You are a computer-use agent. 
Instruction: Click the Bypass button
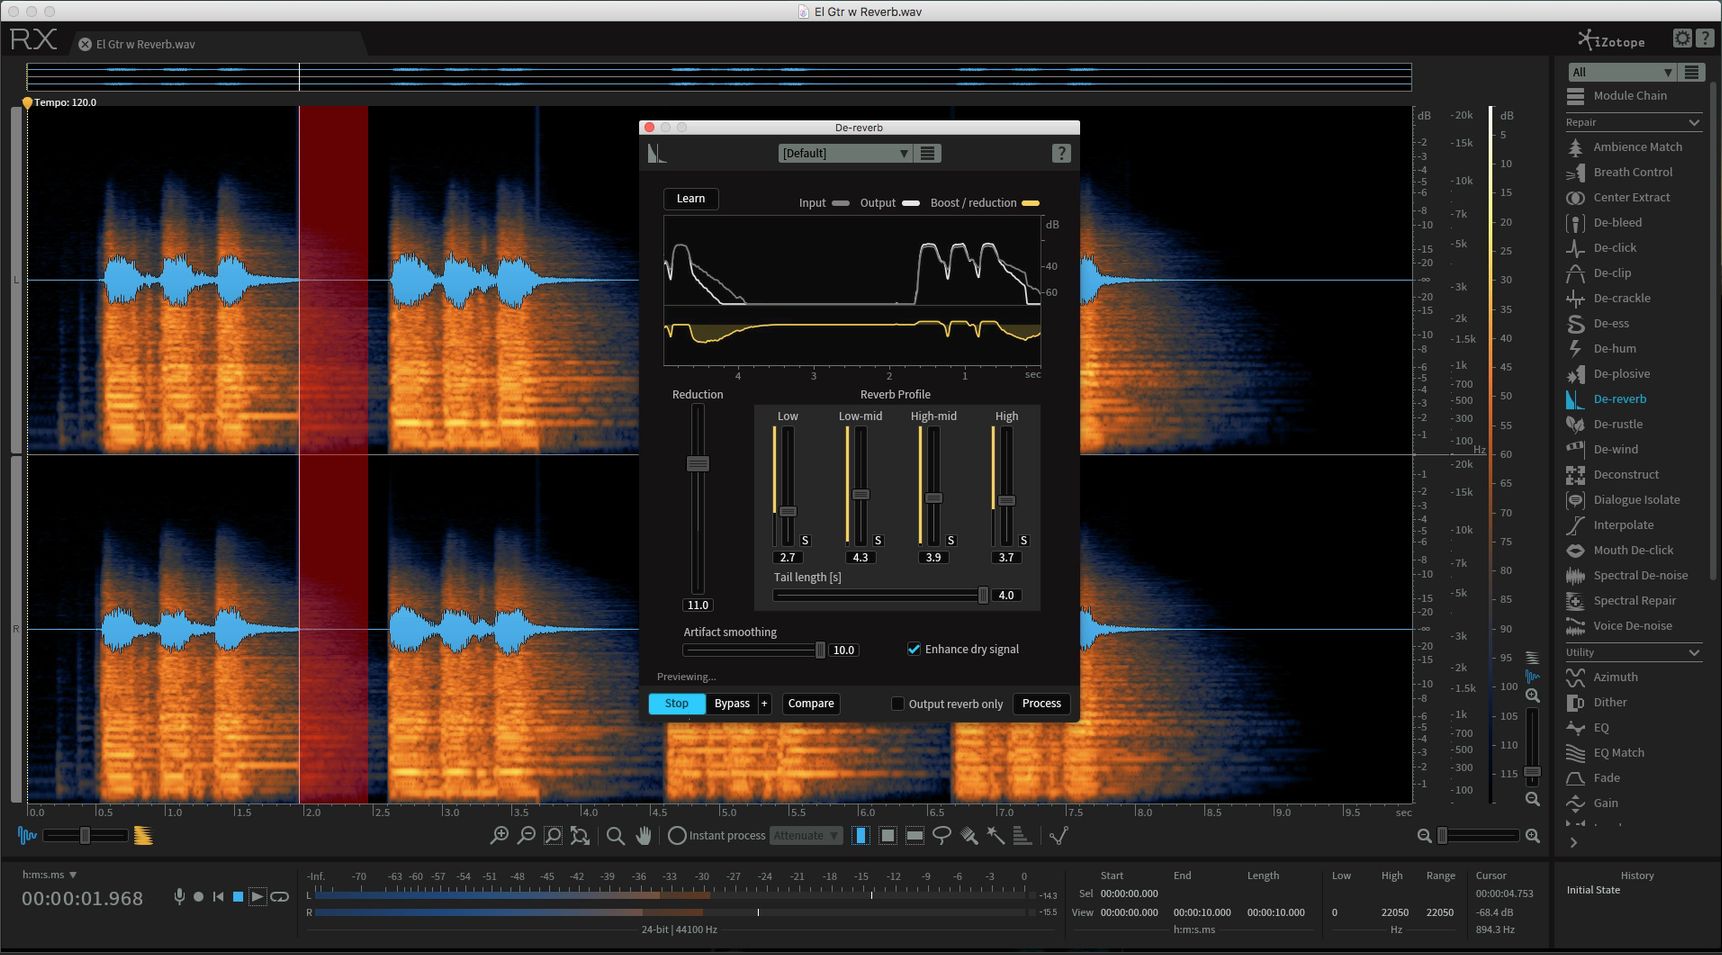coord(732,703)
